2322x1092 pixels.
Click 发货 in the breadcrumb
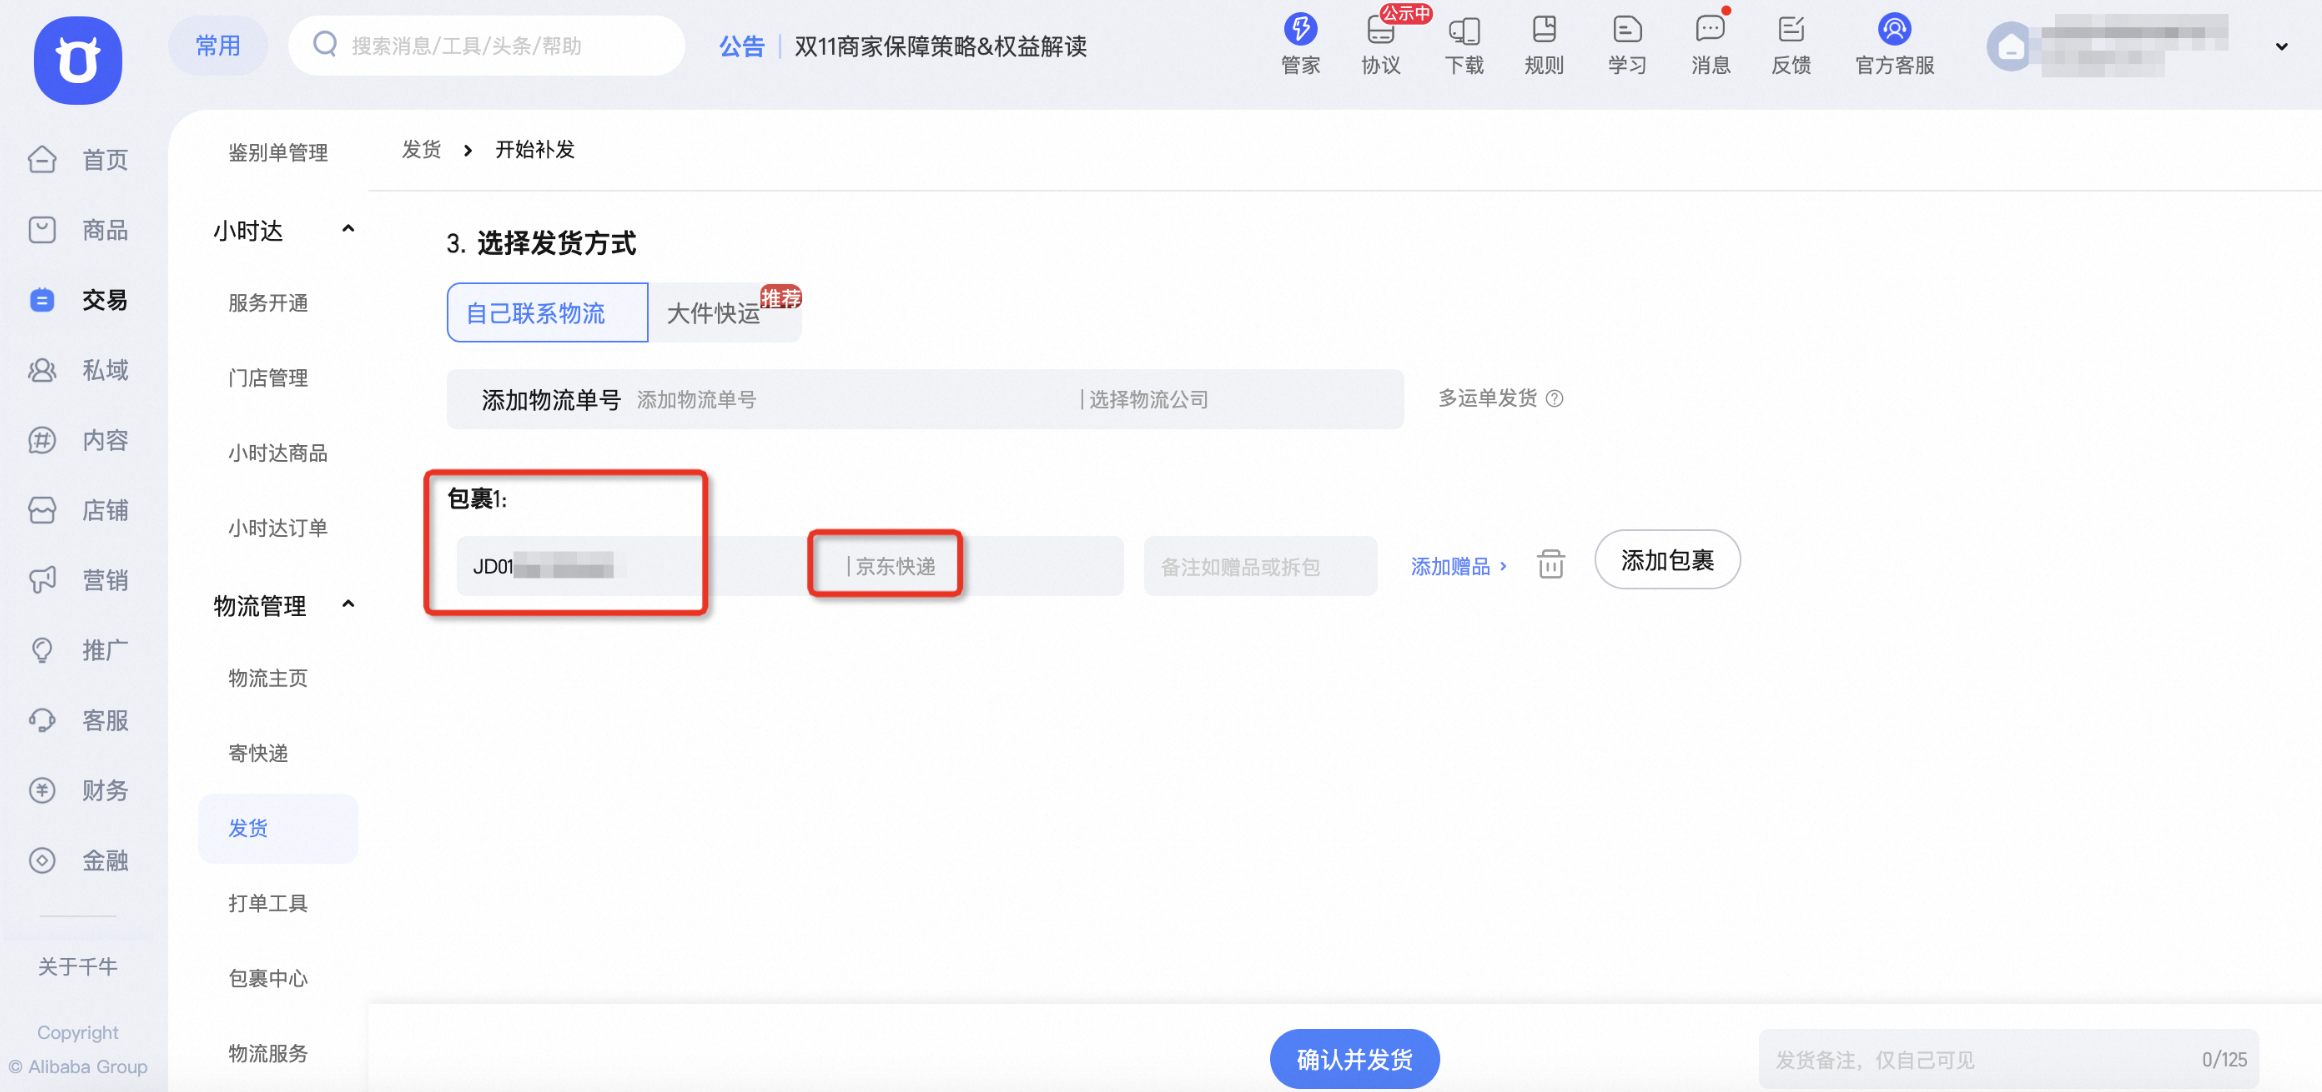[x=421, y=149]
